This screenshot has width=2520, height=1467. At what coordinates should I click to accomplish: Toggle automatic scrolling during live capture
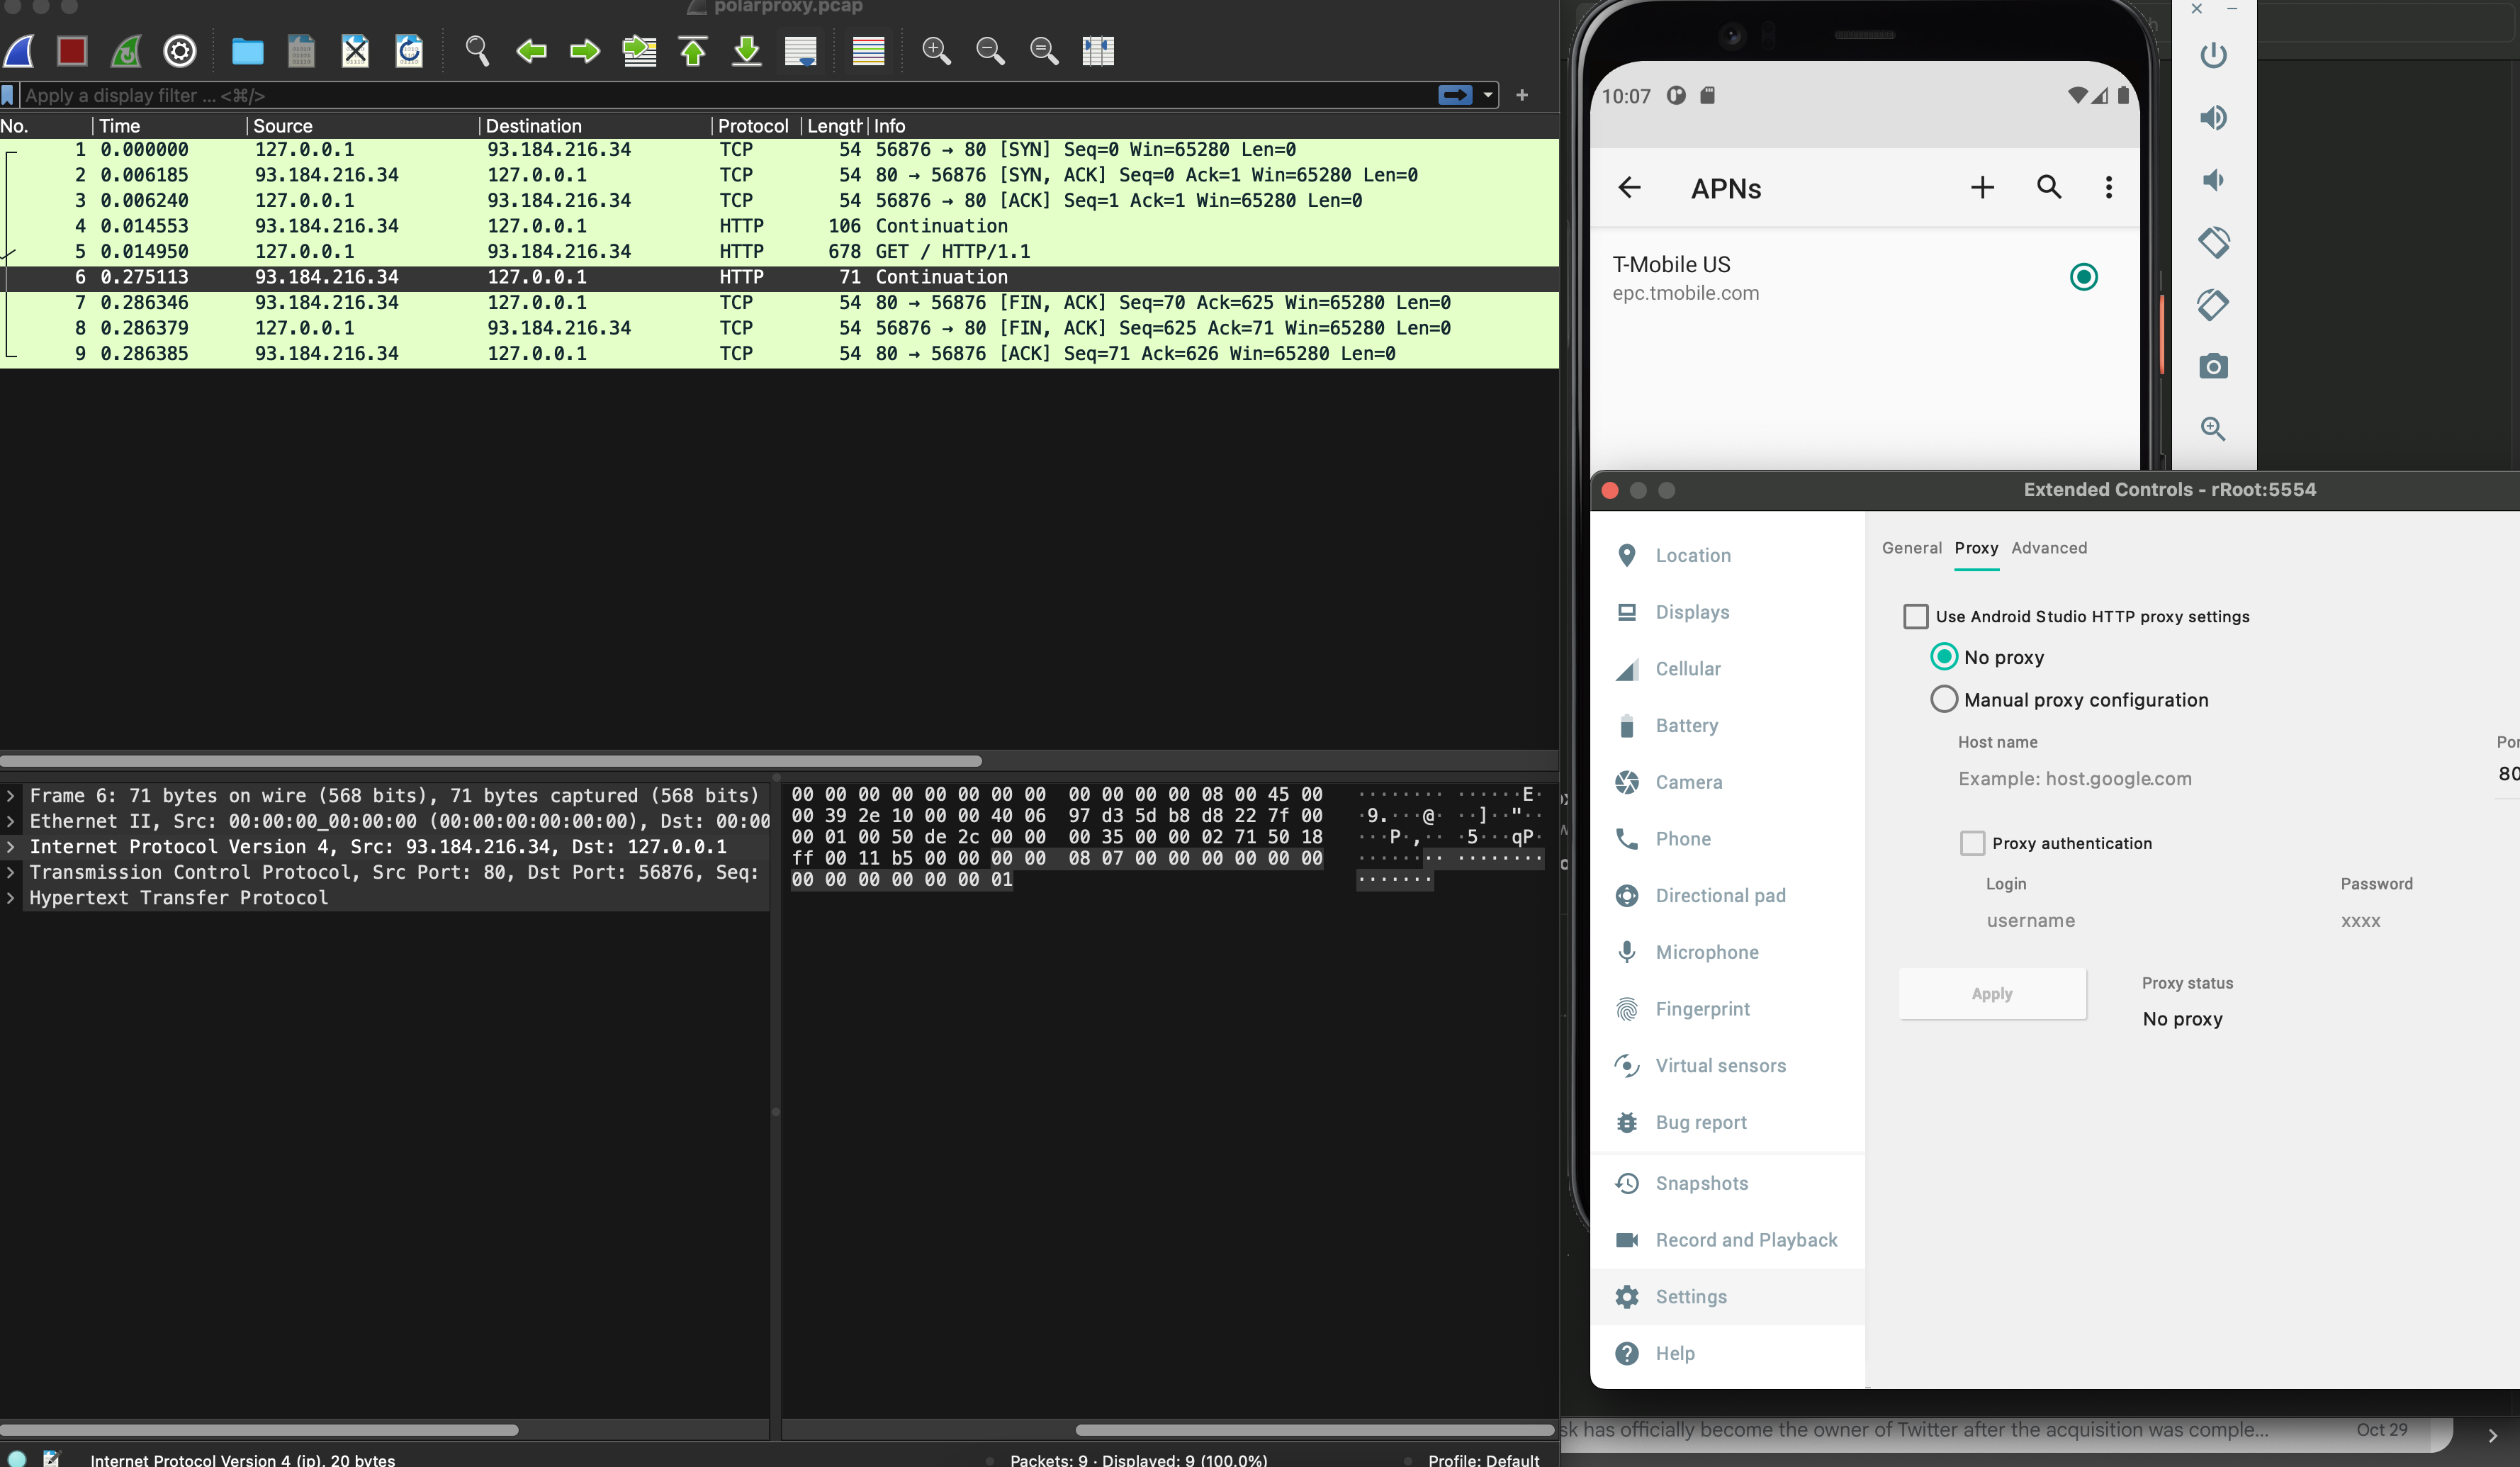pyautogui.click(x=801, y=51)
